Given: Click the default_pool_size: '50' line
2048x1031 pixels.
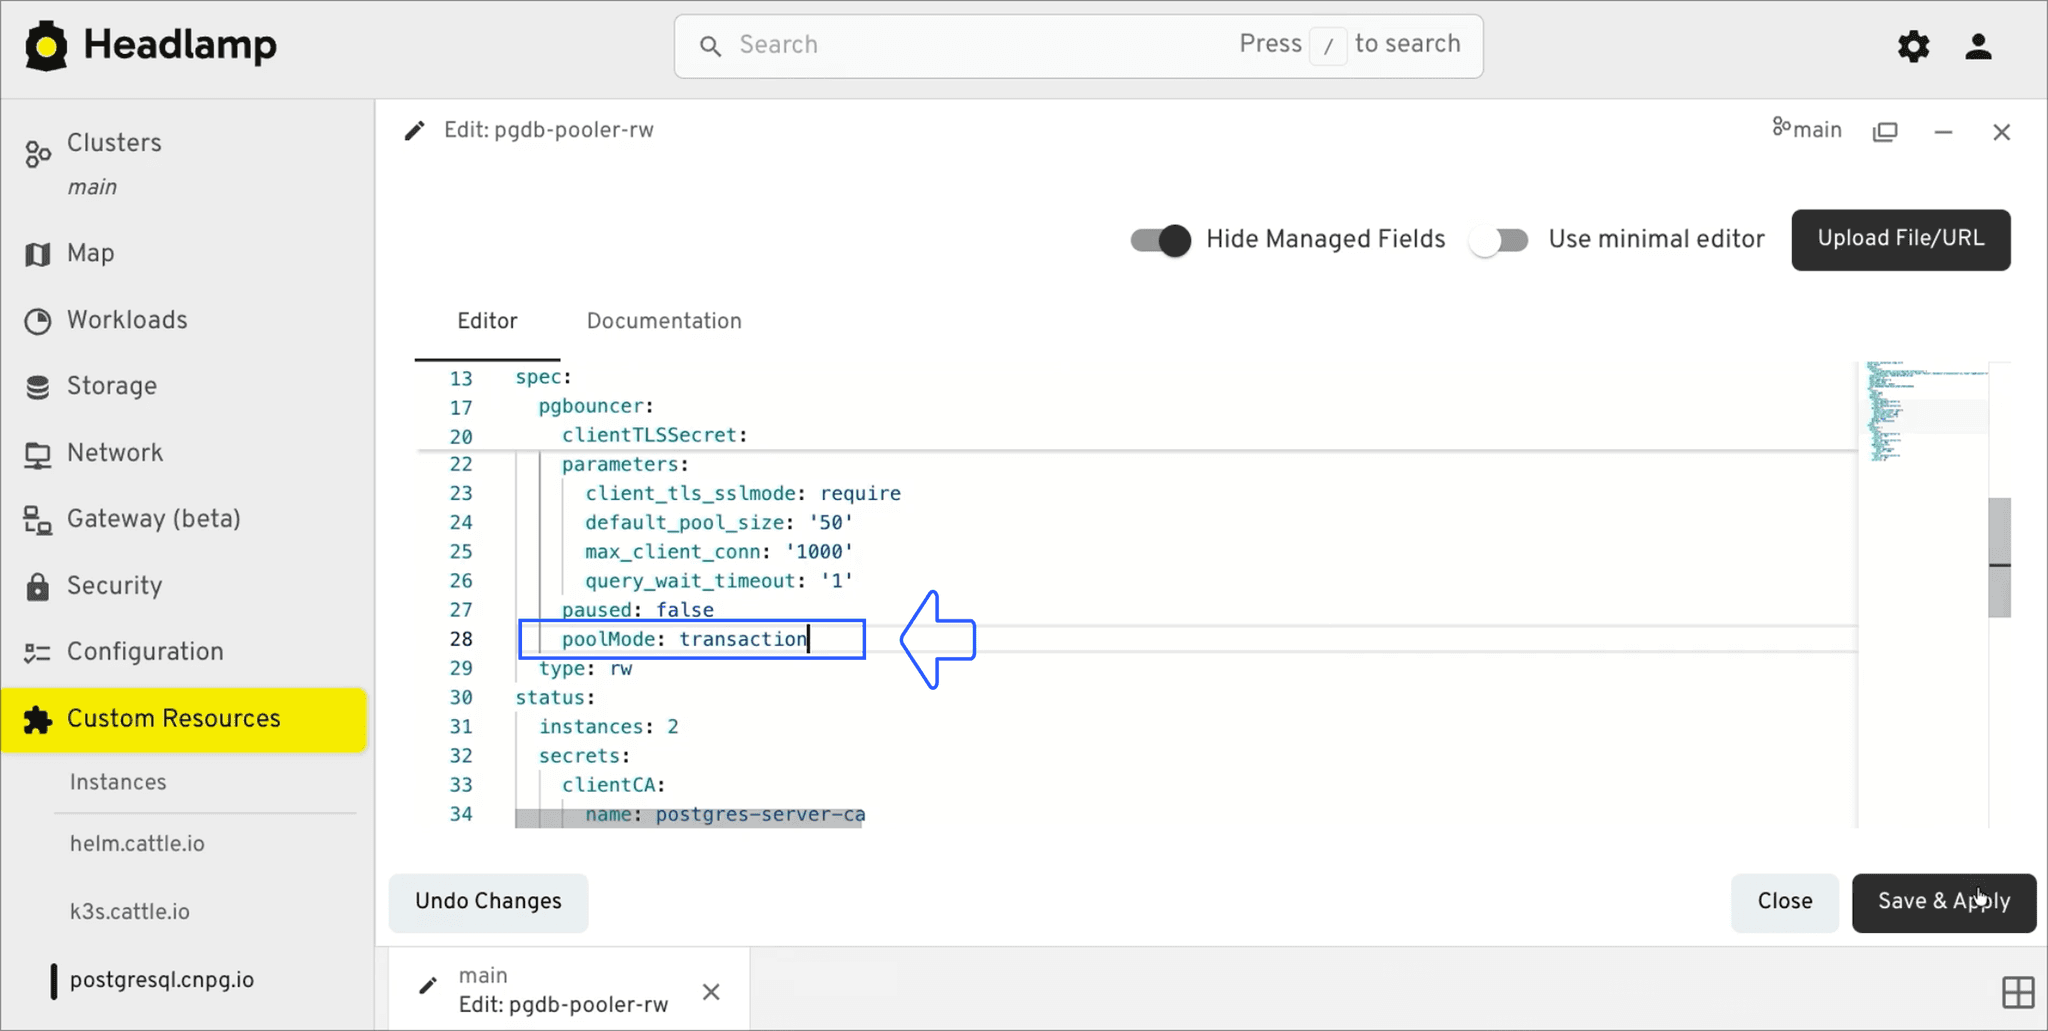Looking at the screenshot, I should 719,522.
